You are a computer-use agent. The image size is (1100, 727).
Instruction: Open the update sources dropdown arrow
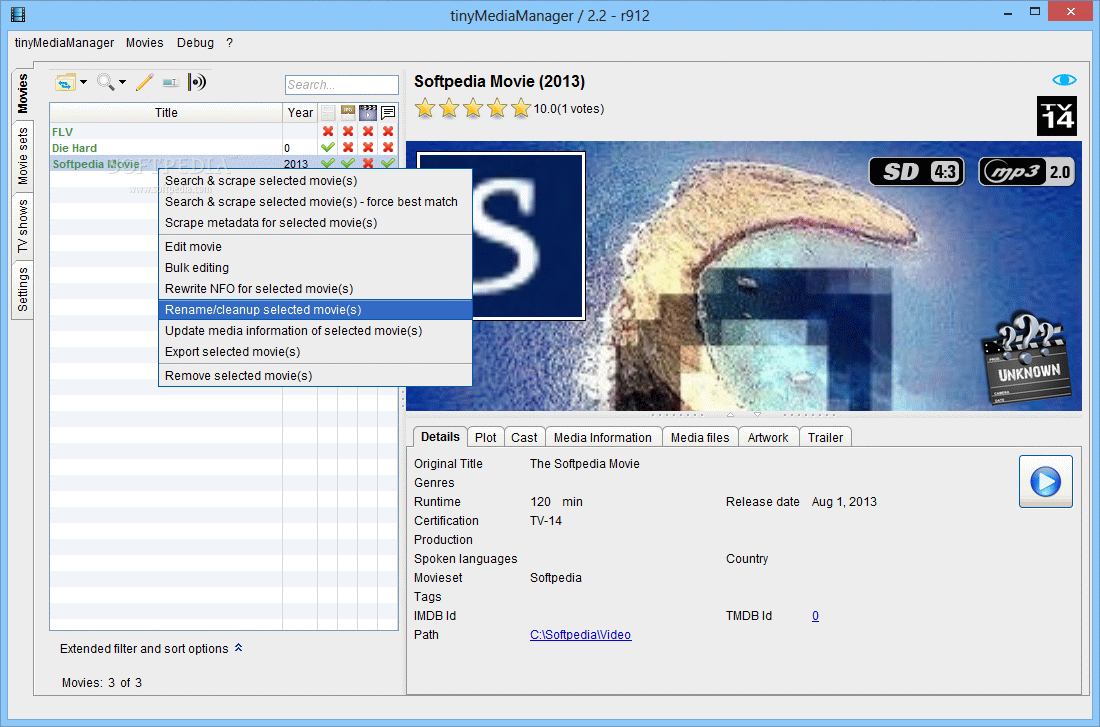coord(83,82)
